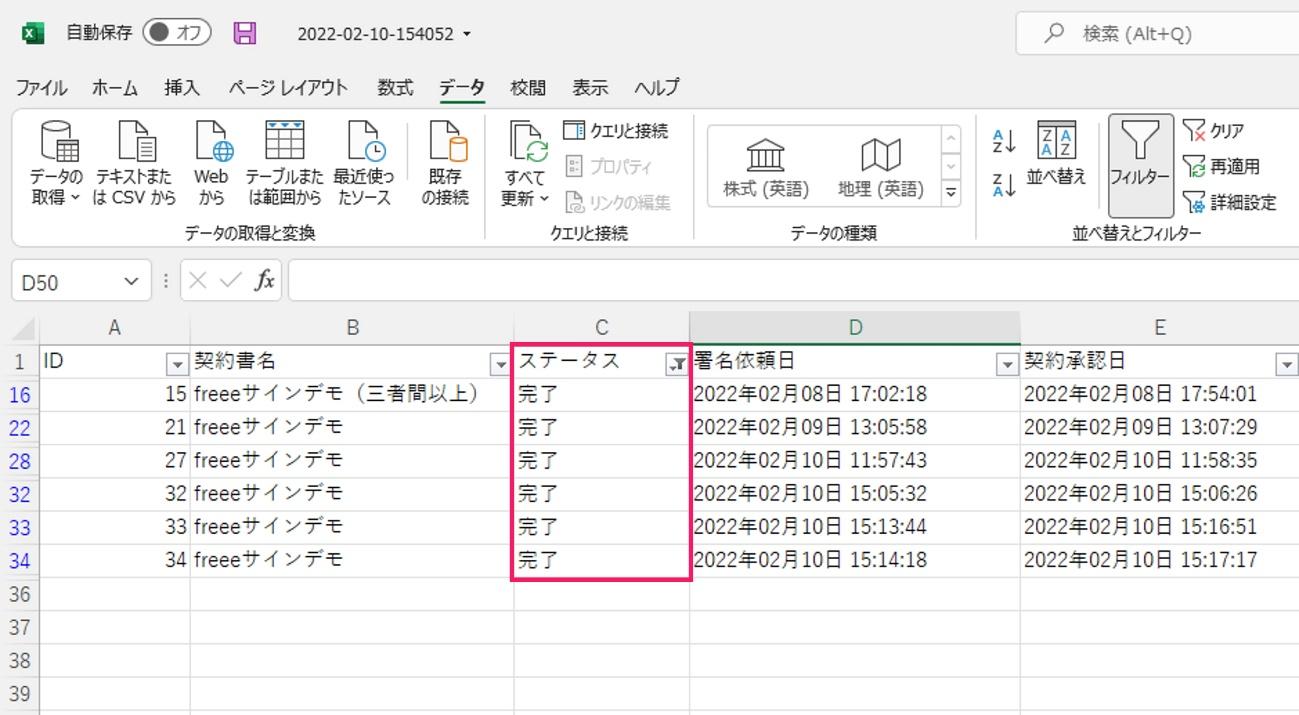Click テキストまたは CSV から icon
Viewport: 1299px width, 715px height.
point(134,163)
